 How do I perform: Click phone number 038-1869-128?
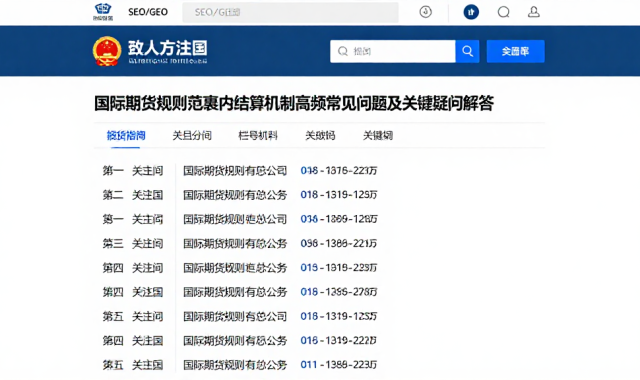point(339,219)
